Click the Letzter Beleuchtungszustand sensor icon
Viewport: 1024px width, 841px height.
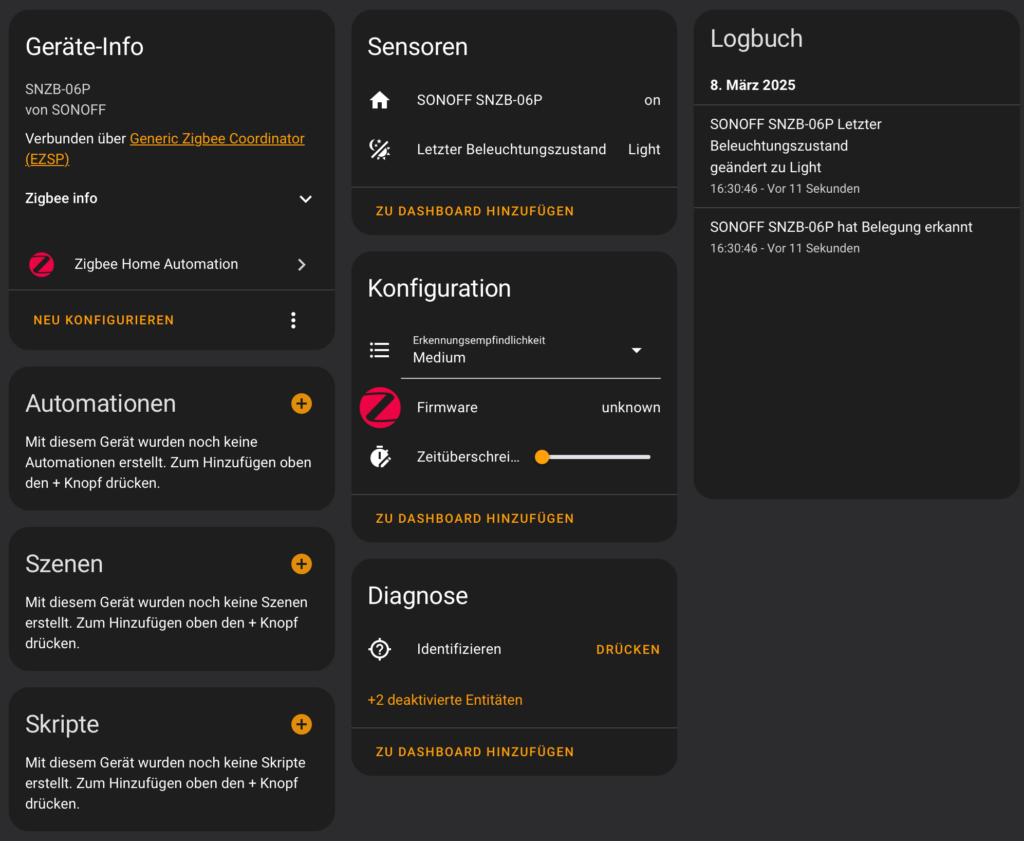coord(379,149)
